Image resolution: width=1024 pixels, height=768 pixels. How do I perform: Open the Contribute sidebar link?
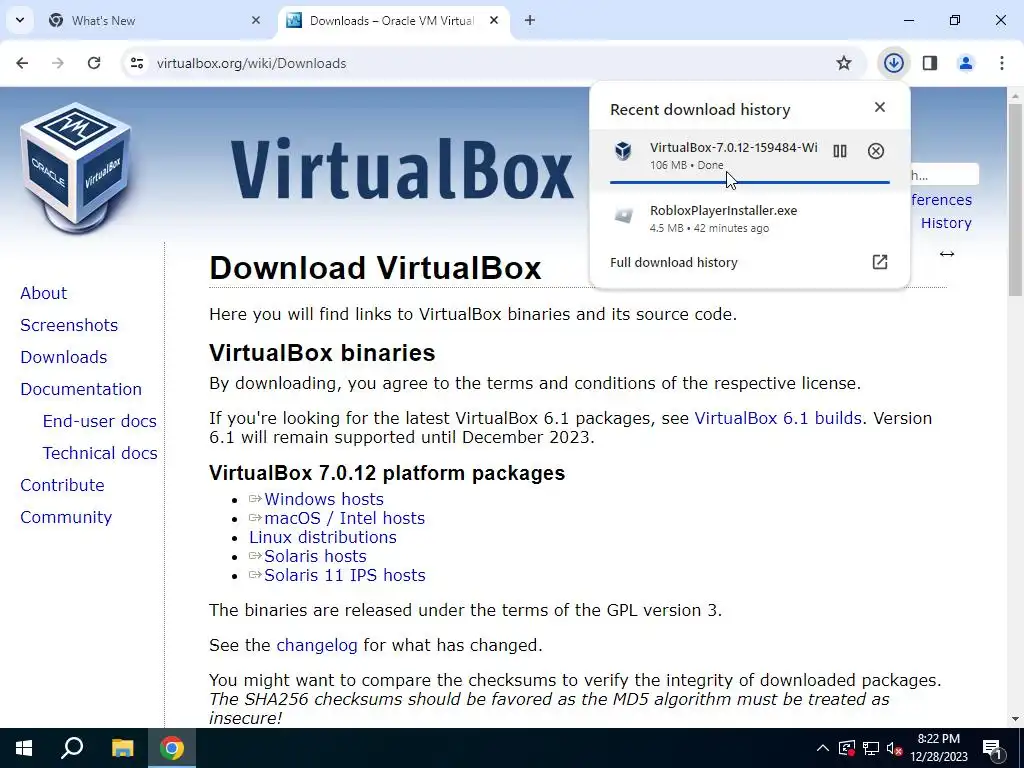pyautogui.click(x=62, y=485)
